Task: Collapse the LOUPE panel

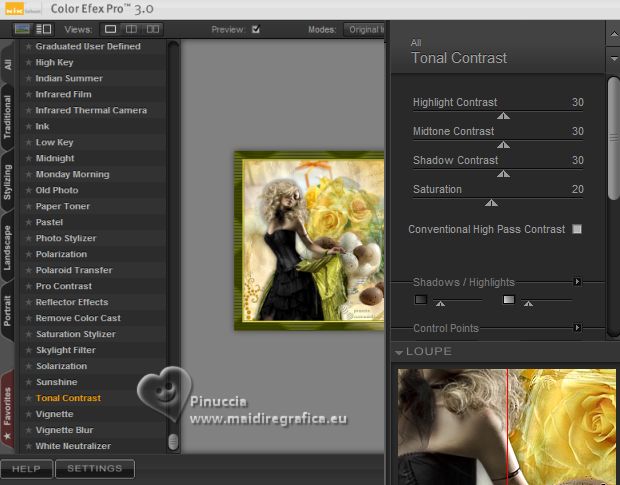Action: (x=399, y=352)
